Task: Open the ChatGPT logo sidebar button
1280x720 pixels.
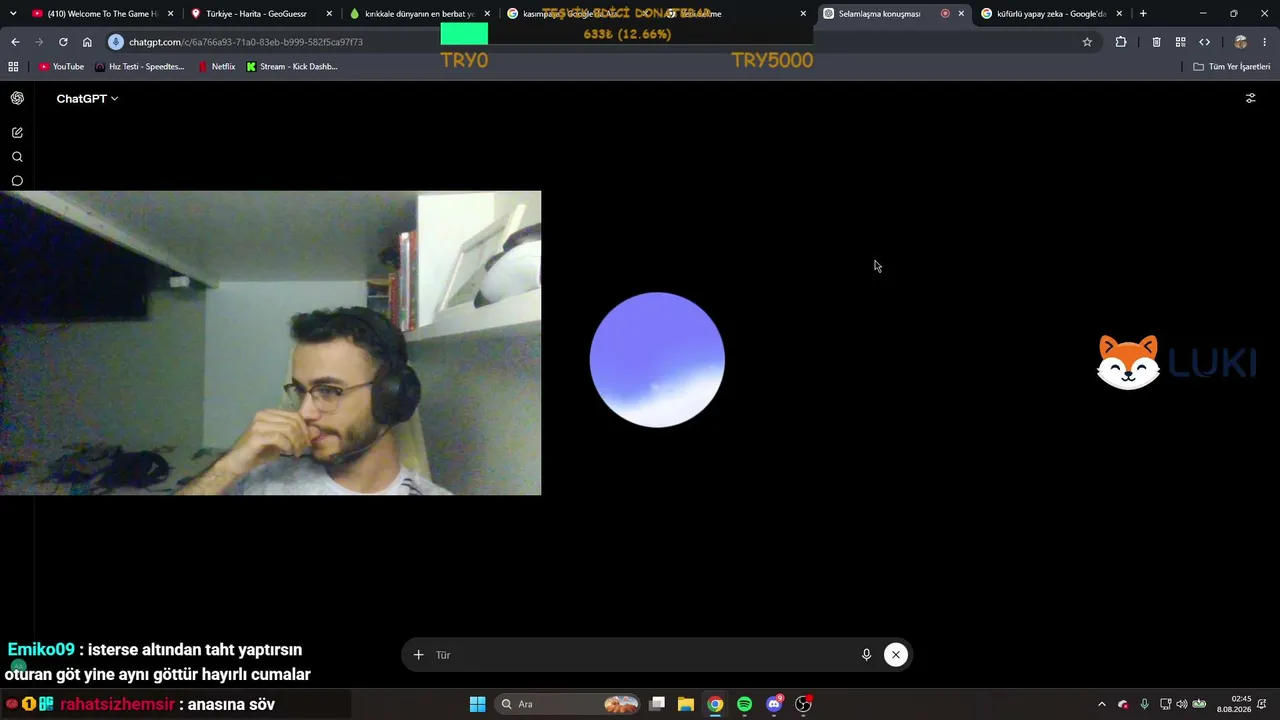Action: coord(17,98)
